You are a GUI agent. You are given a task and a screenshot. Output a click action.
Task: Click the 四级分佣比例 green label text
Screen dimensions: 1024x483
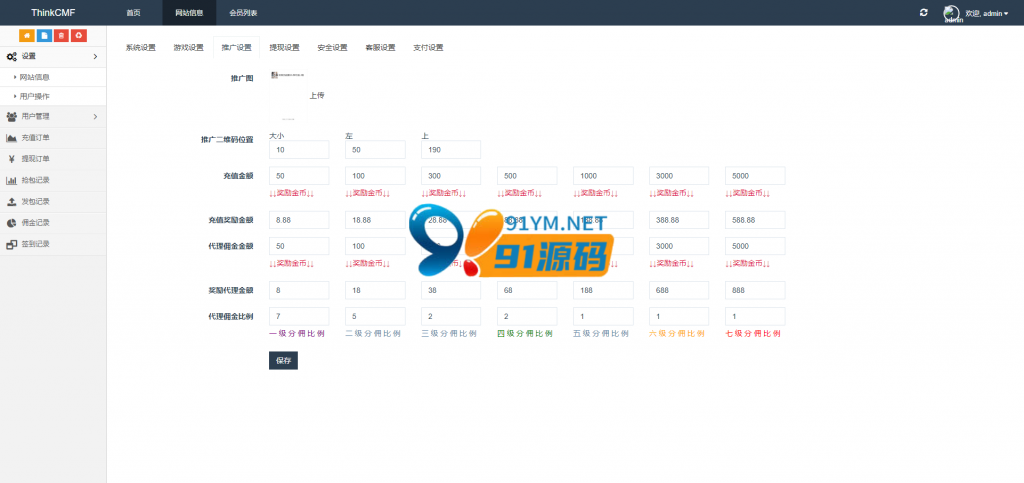pos(525,334)
